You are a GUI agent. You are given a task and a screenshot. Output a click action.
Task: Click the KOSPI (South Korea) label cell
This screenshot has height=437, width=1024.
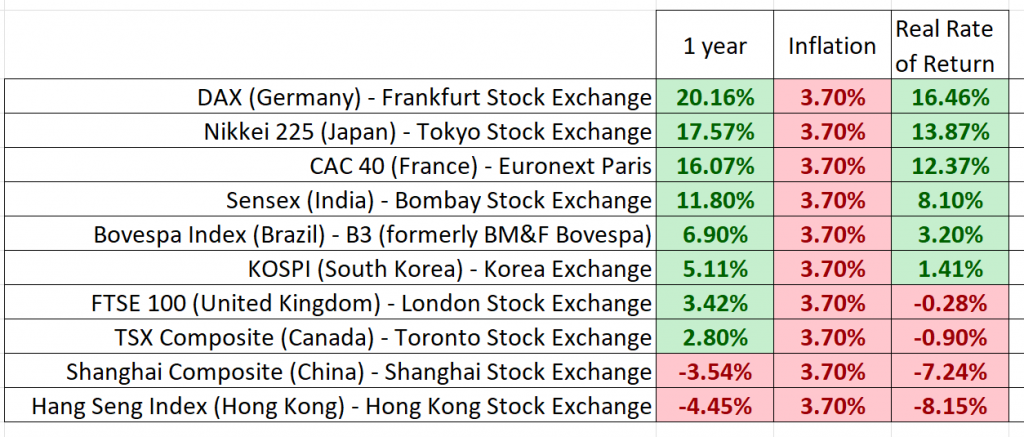click(x=328, y=268)
